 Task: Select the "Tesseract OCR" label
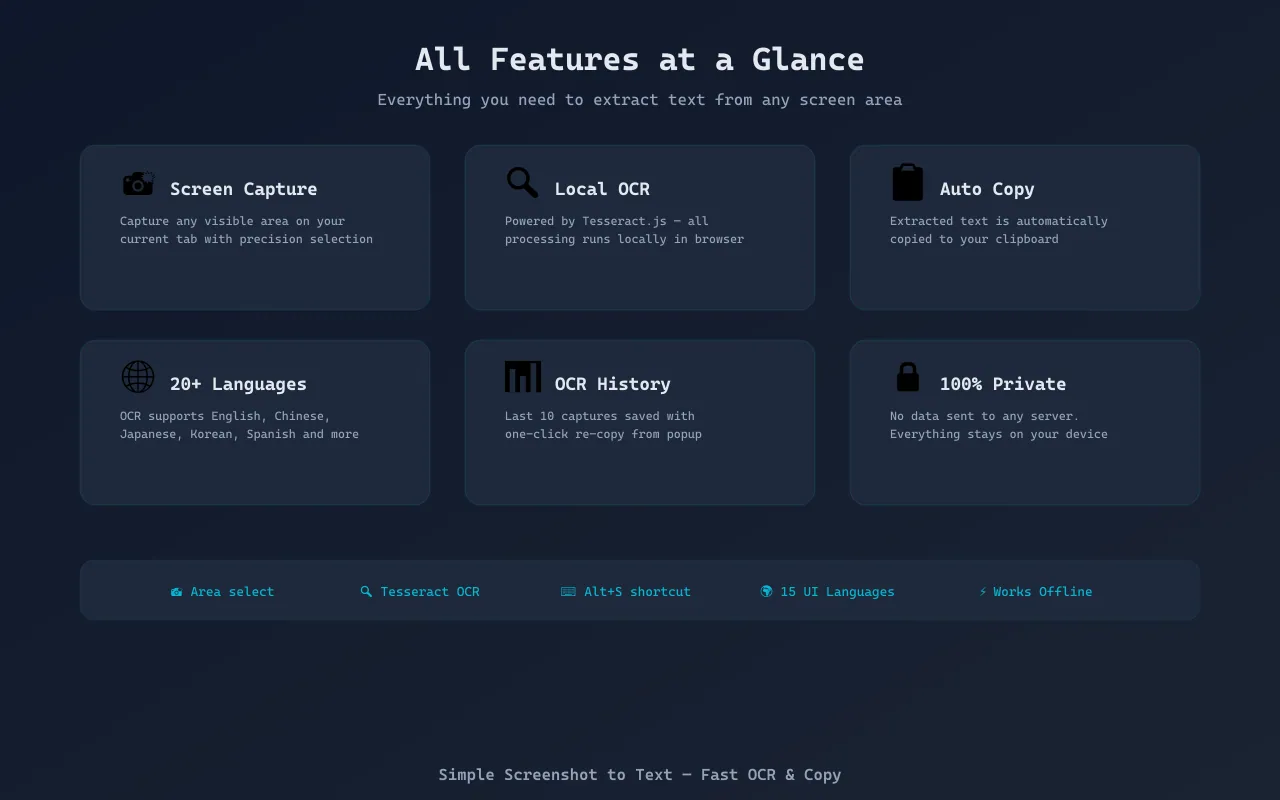(x=430, y=592)
